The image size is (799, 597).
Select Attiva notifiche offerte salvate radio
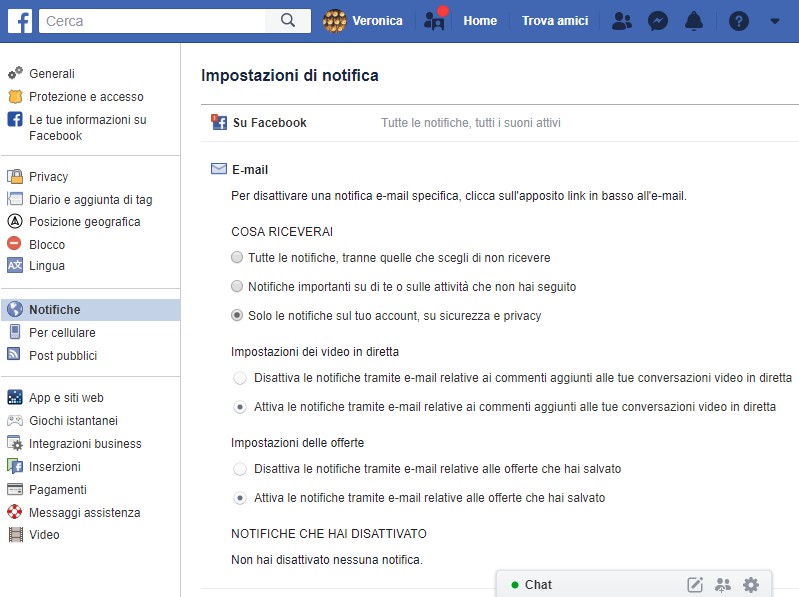239,498
